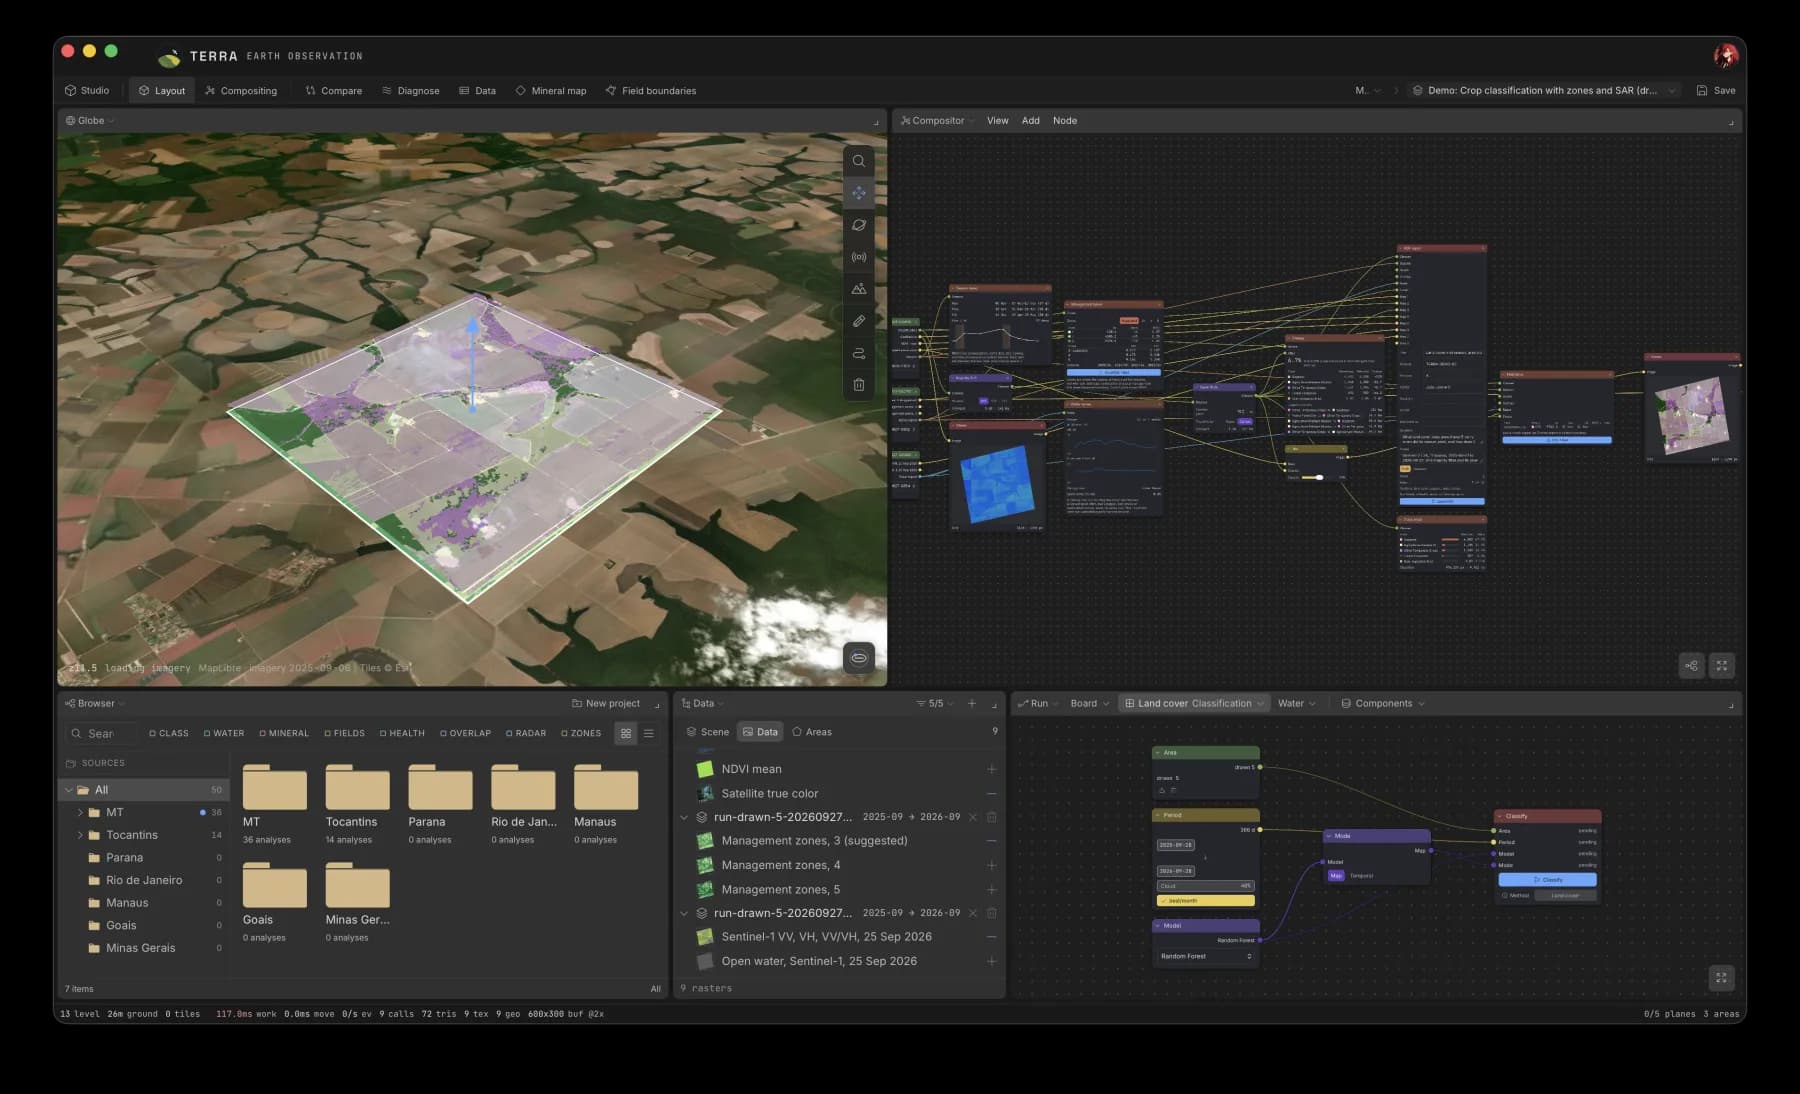The height and width of the screenshot is (1094, 1800).
Task: Click the radar signal tool icon
Action: [x=859, y=257]
